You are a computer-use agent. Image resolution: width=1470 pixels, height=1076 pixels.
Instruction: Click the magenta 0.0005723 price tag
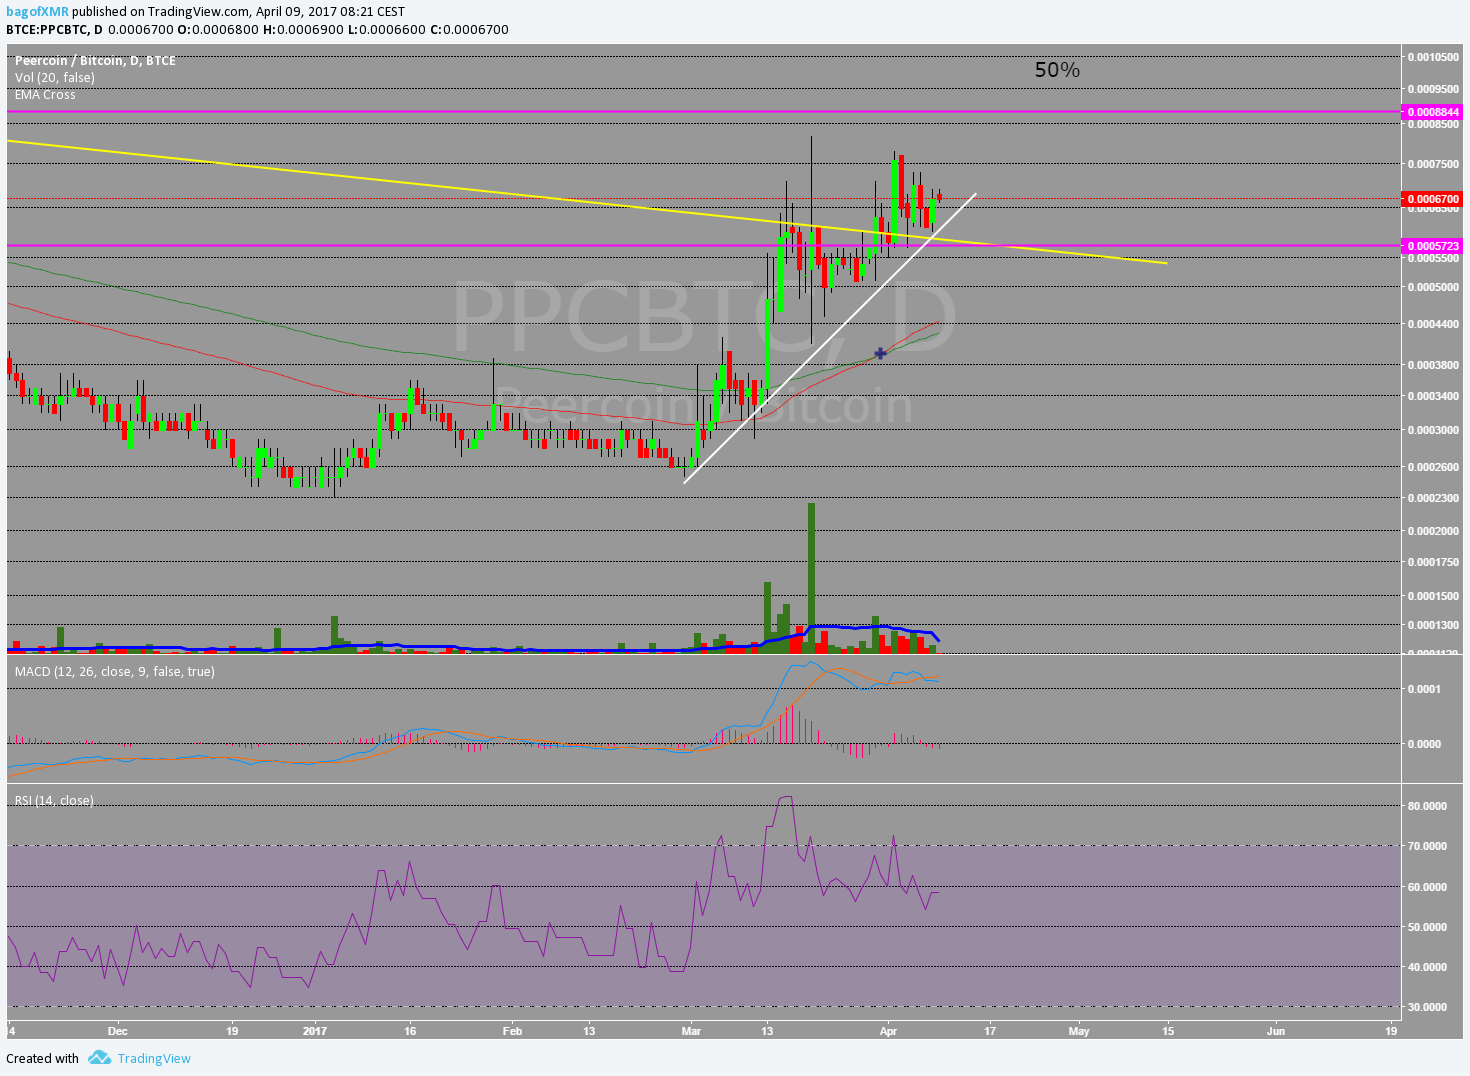point(1433,246)
